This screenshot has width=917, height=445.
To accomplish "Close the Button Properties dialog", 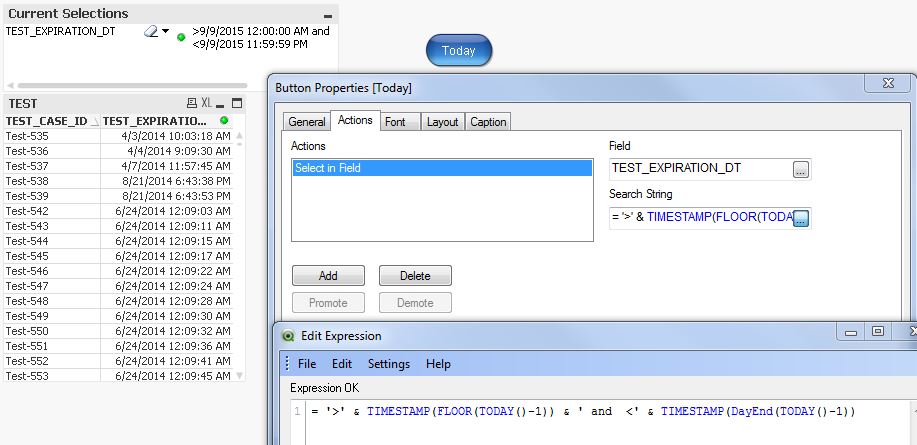I will point(888,84).
